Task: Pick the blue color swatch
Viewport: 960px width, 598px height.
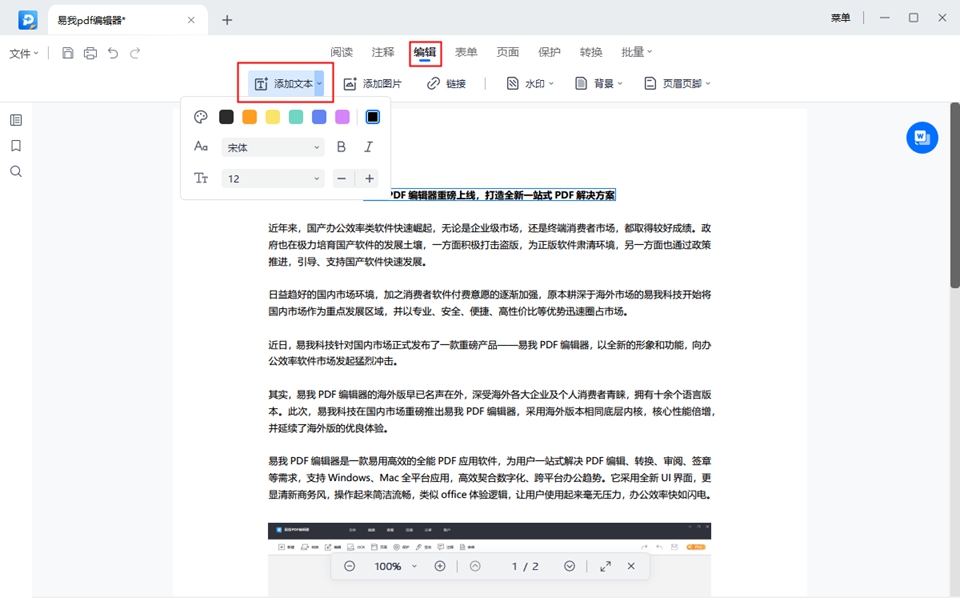Action: tap(319, 117)
